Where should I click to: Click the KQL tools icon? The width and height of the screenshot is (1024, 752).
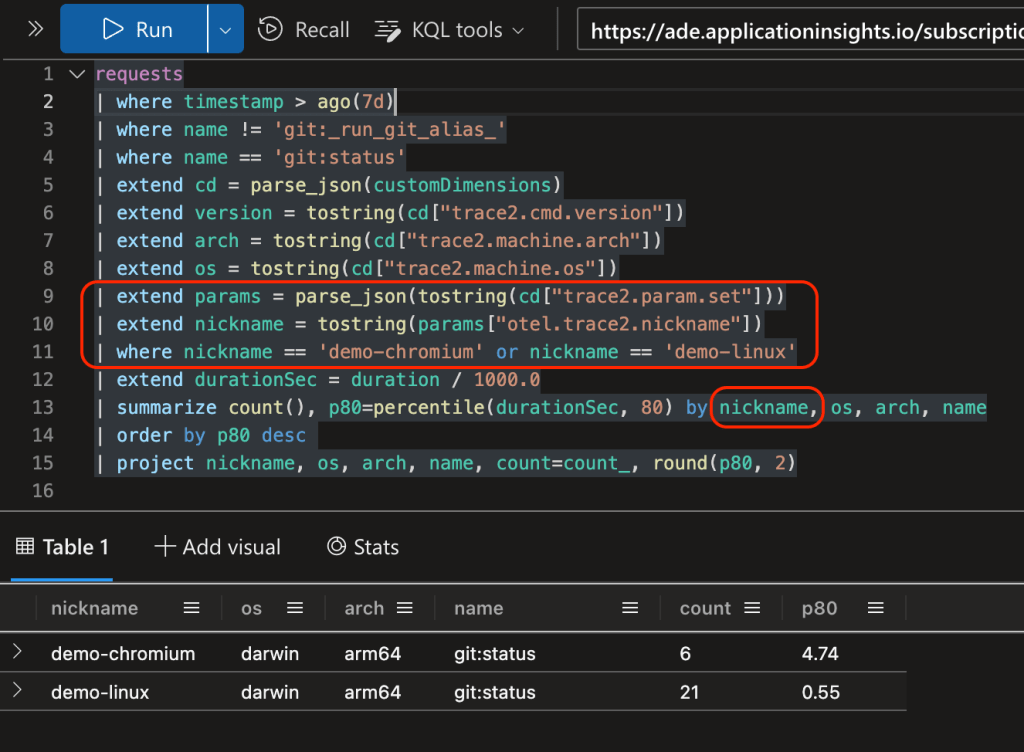pyautogui.click(x=386, y=30)
